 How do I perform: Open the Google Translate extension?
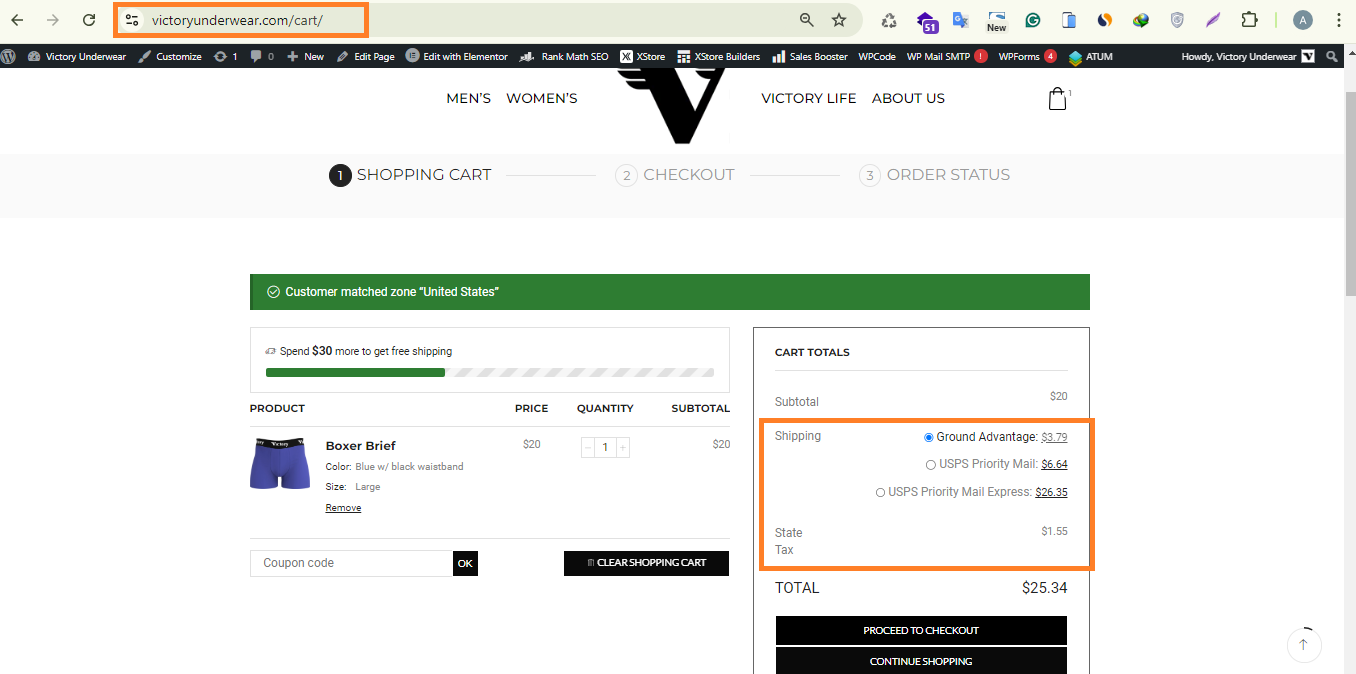point(961,20)
